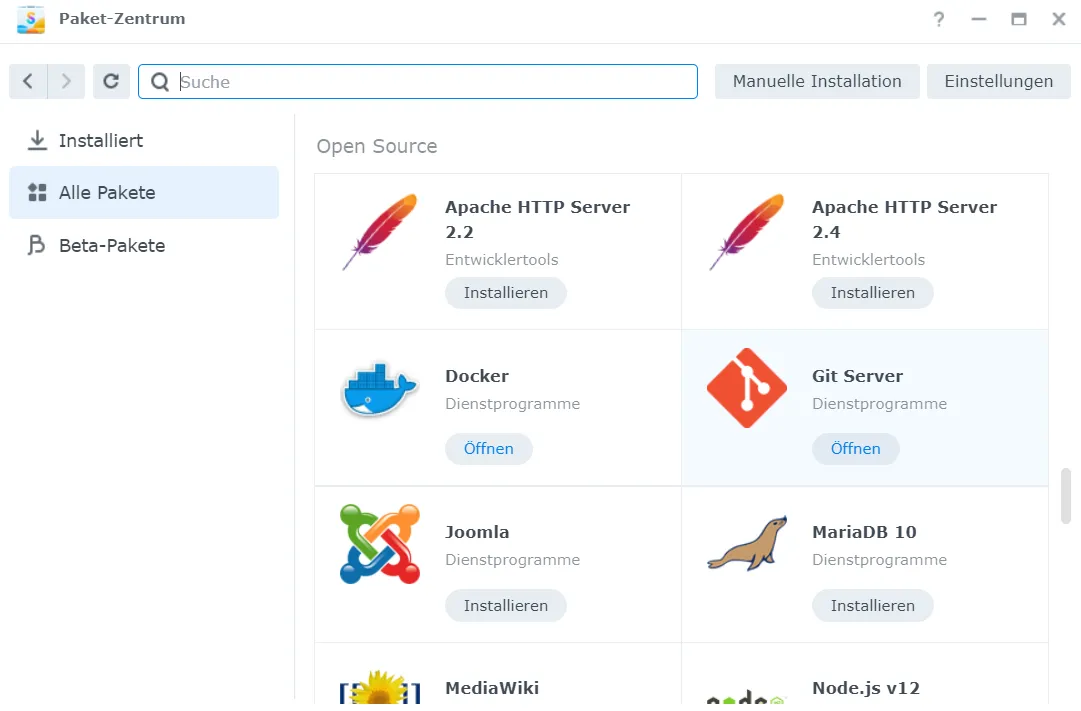The height and width of the screenshot is (711, 1081).
Task: Select Beta-Pakete in sidebar
Action: click(x=144, y=246)
